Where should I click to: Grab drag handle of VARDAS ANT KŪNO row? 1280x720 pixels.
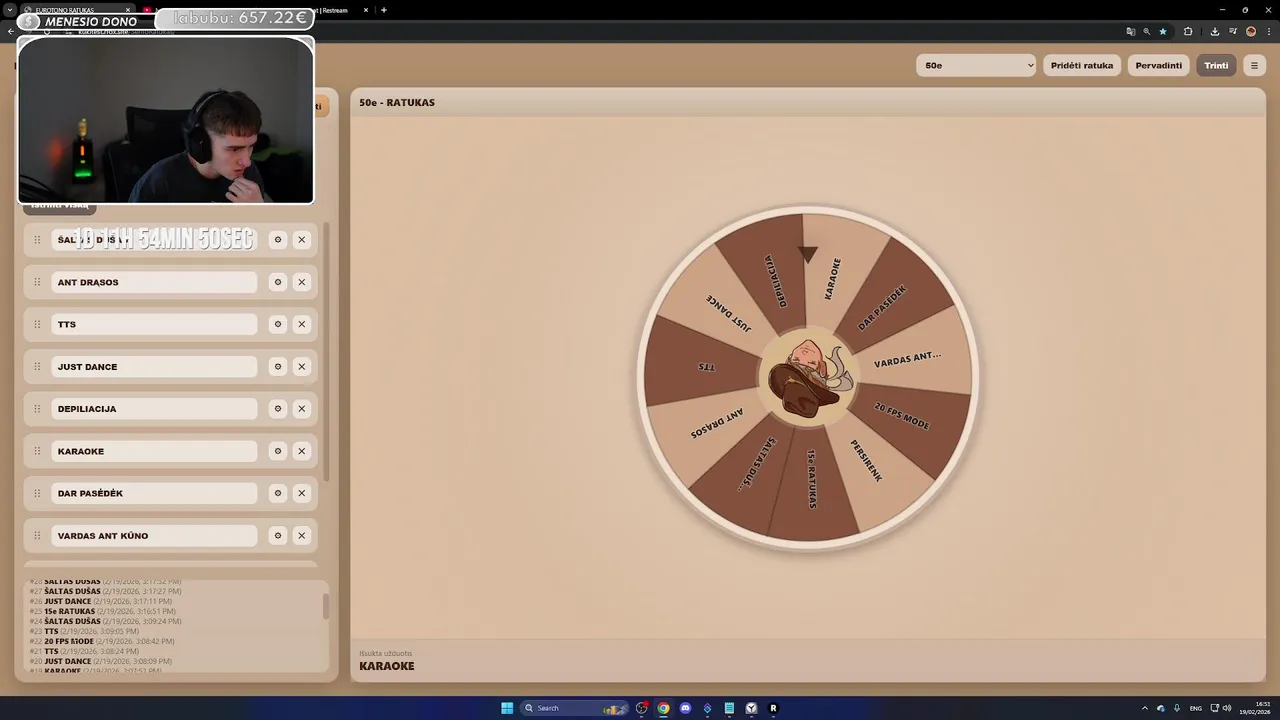point(37,536)
